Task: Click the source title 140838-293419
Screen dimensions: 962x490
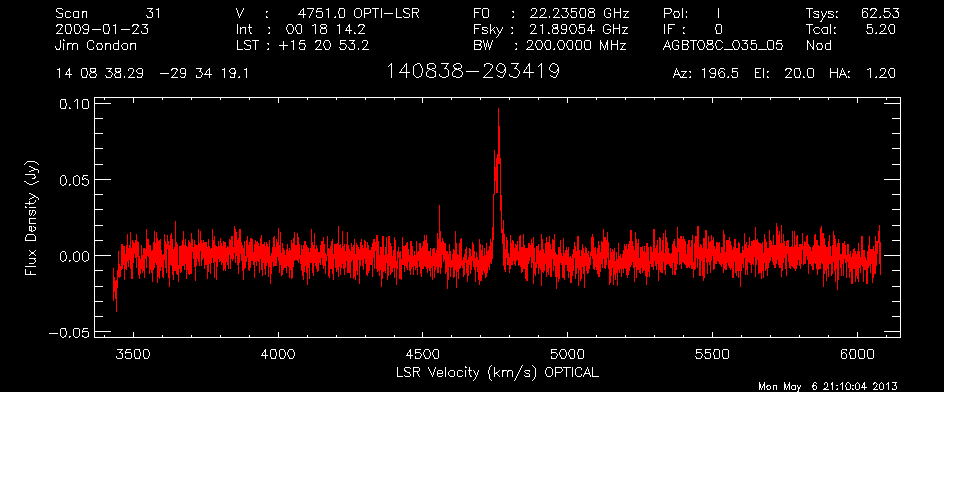Action: pos(472,71)
